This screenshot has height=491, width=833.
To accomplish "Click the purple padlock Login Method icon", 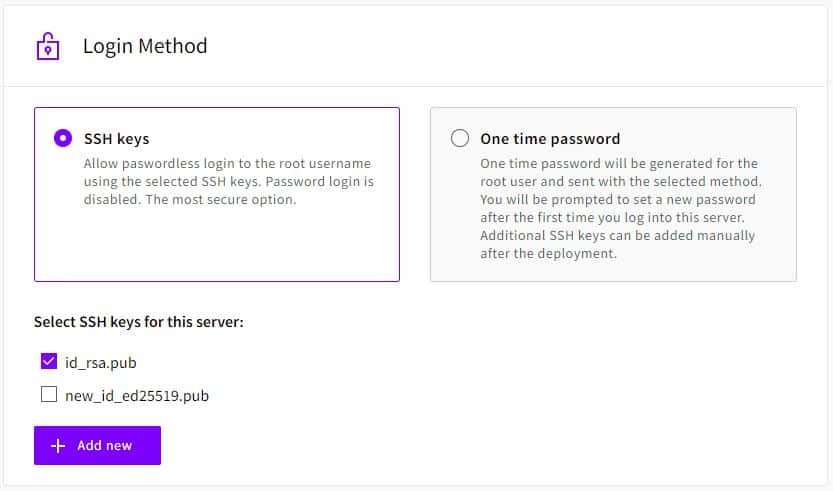I will pos(48,46).
